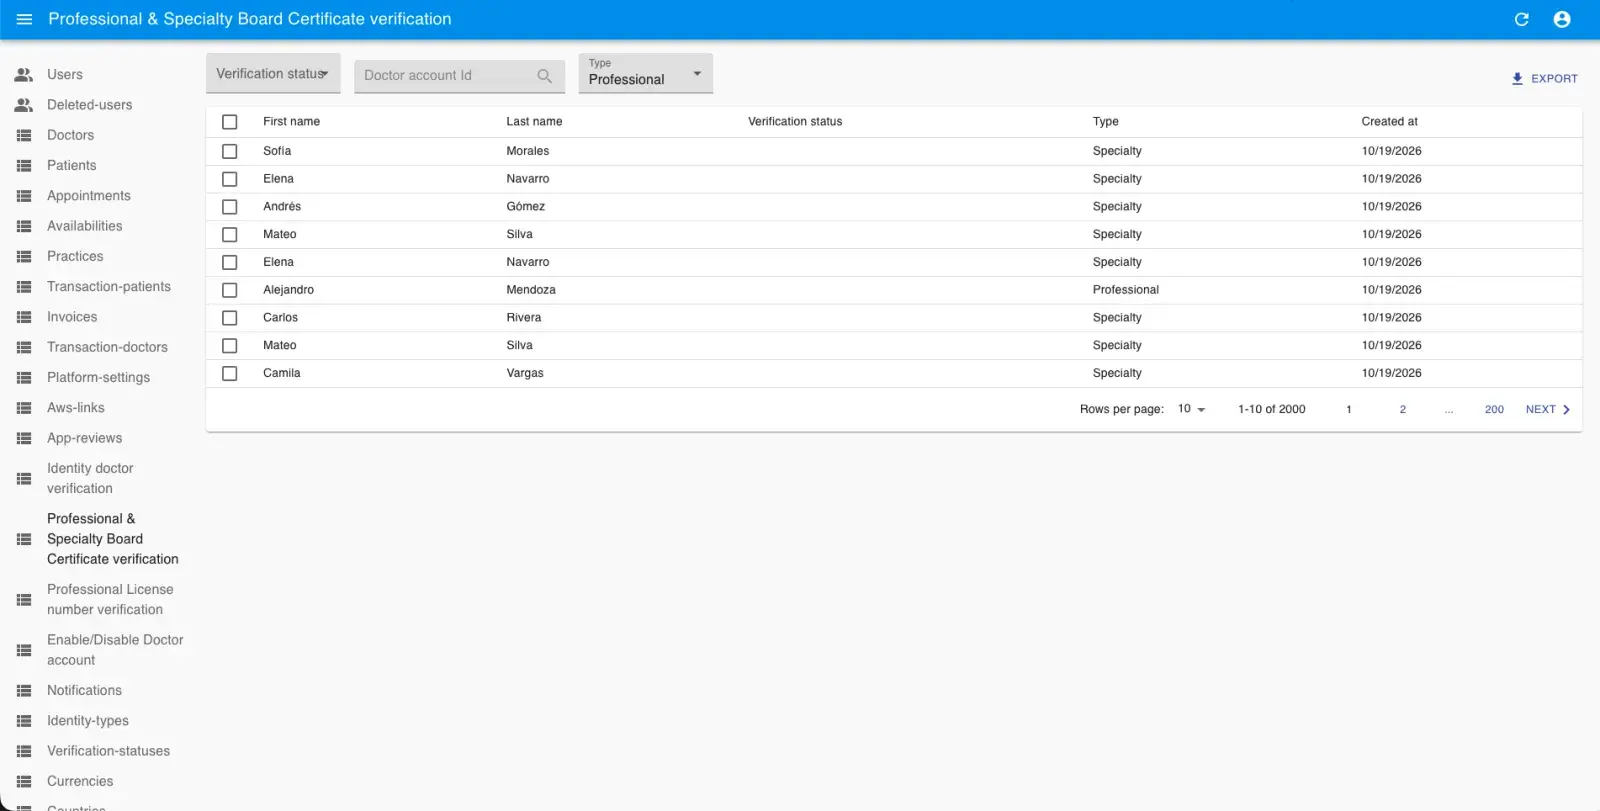Open Identity-types in the sidebar
The image size is (1600, 811).
(x=88, y=721)
